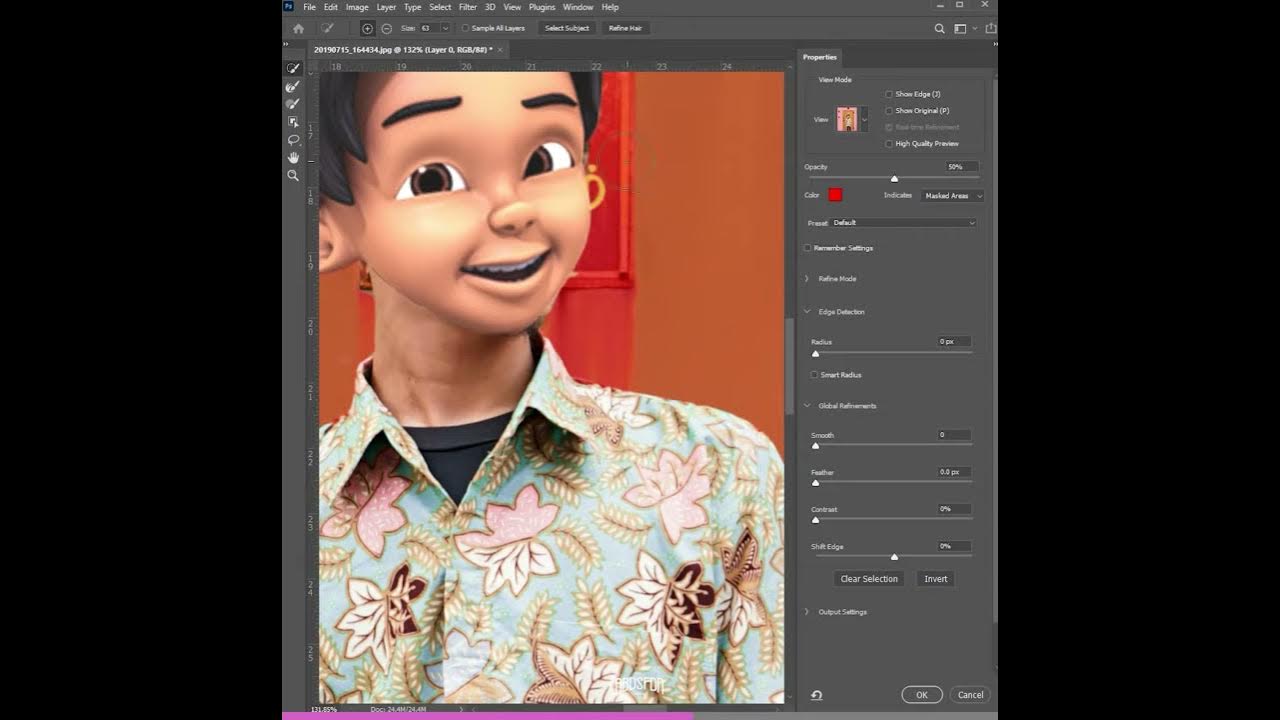Viewport: 1280px width, 720px height.
Task: Open the Image menu
Action: (x=357, y=7)
